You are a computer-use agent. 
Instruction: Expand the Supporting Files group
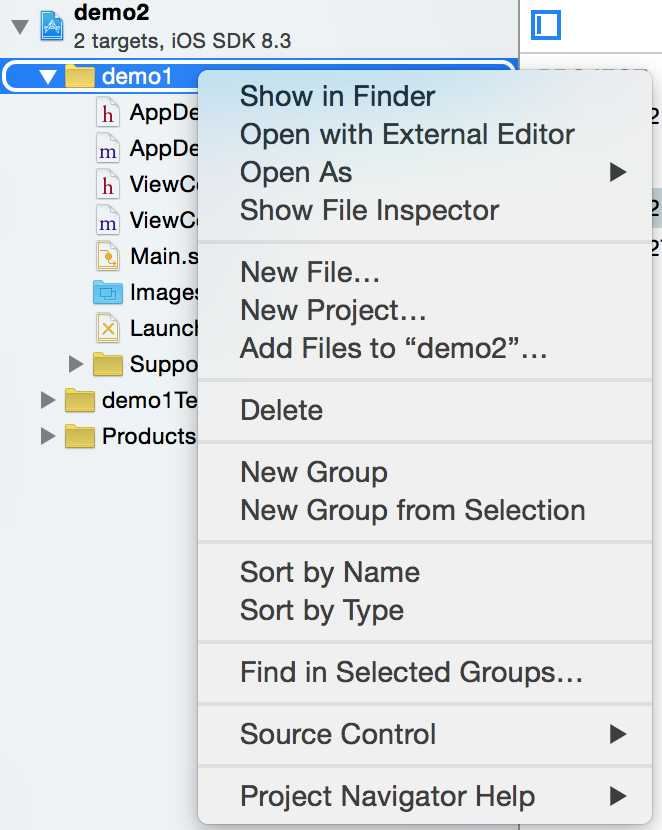click(x=76, y=364)
